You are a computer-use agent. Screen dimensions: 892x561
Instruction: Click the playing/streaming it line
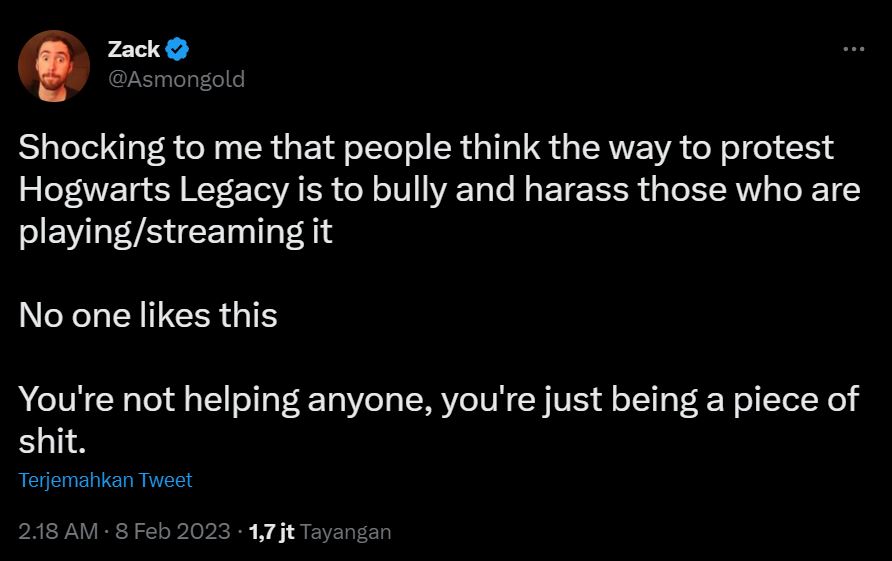tap(175, 232)
